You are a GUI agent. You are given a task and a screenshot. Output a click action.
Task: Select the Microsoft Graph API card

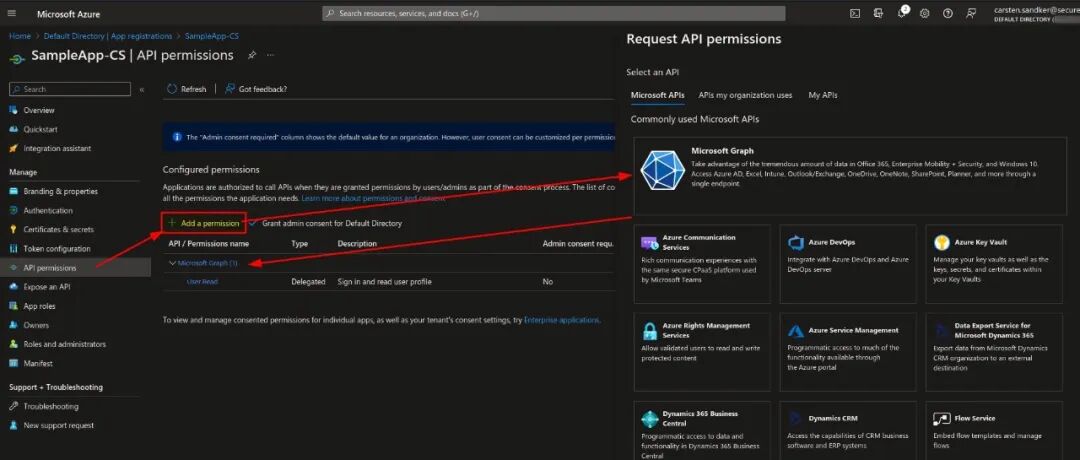[850, 175]
